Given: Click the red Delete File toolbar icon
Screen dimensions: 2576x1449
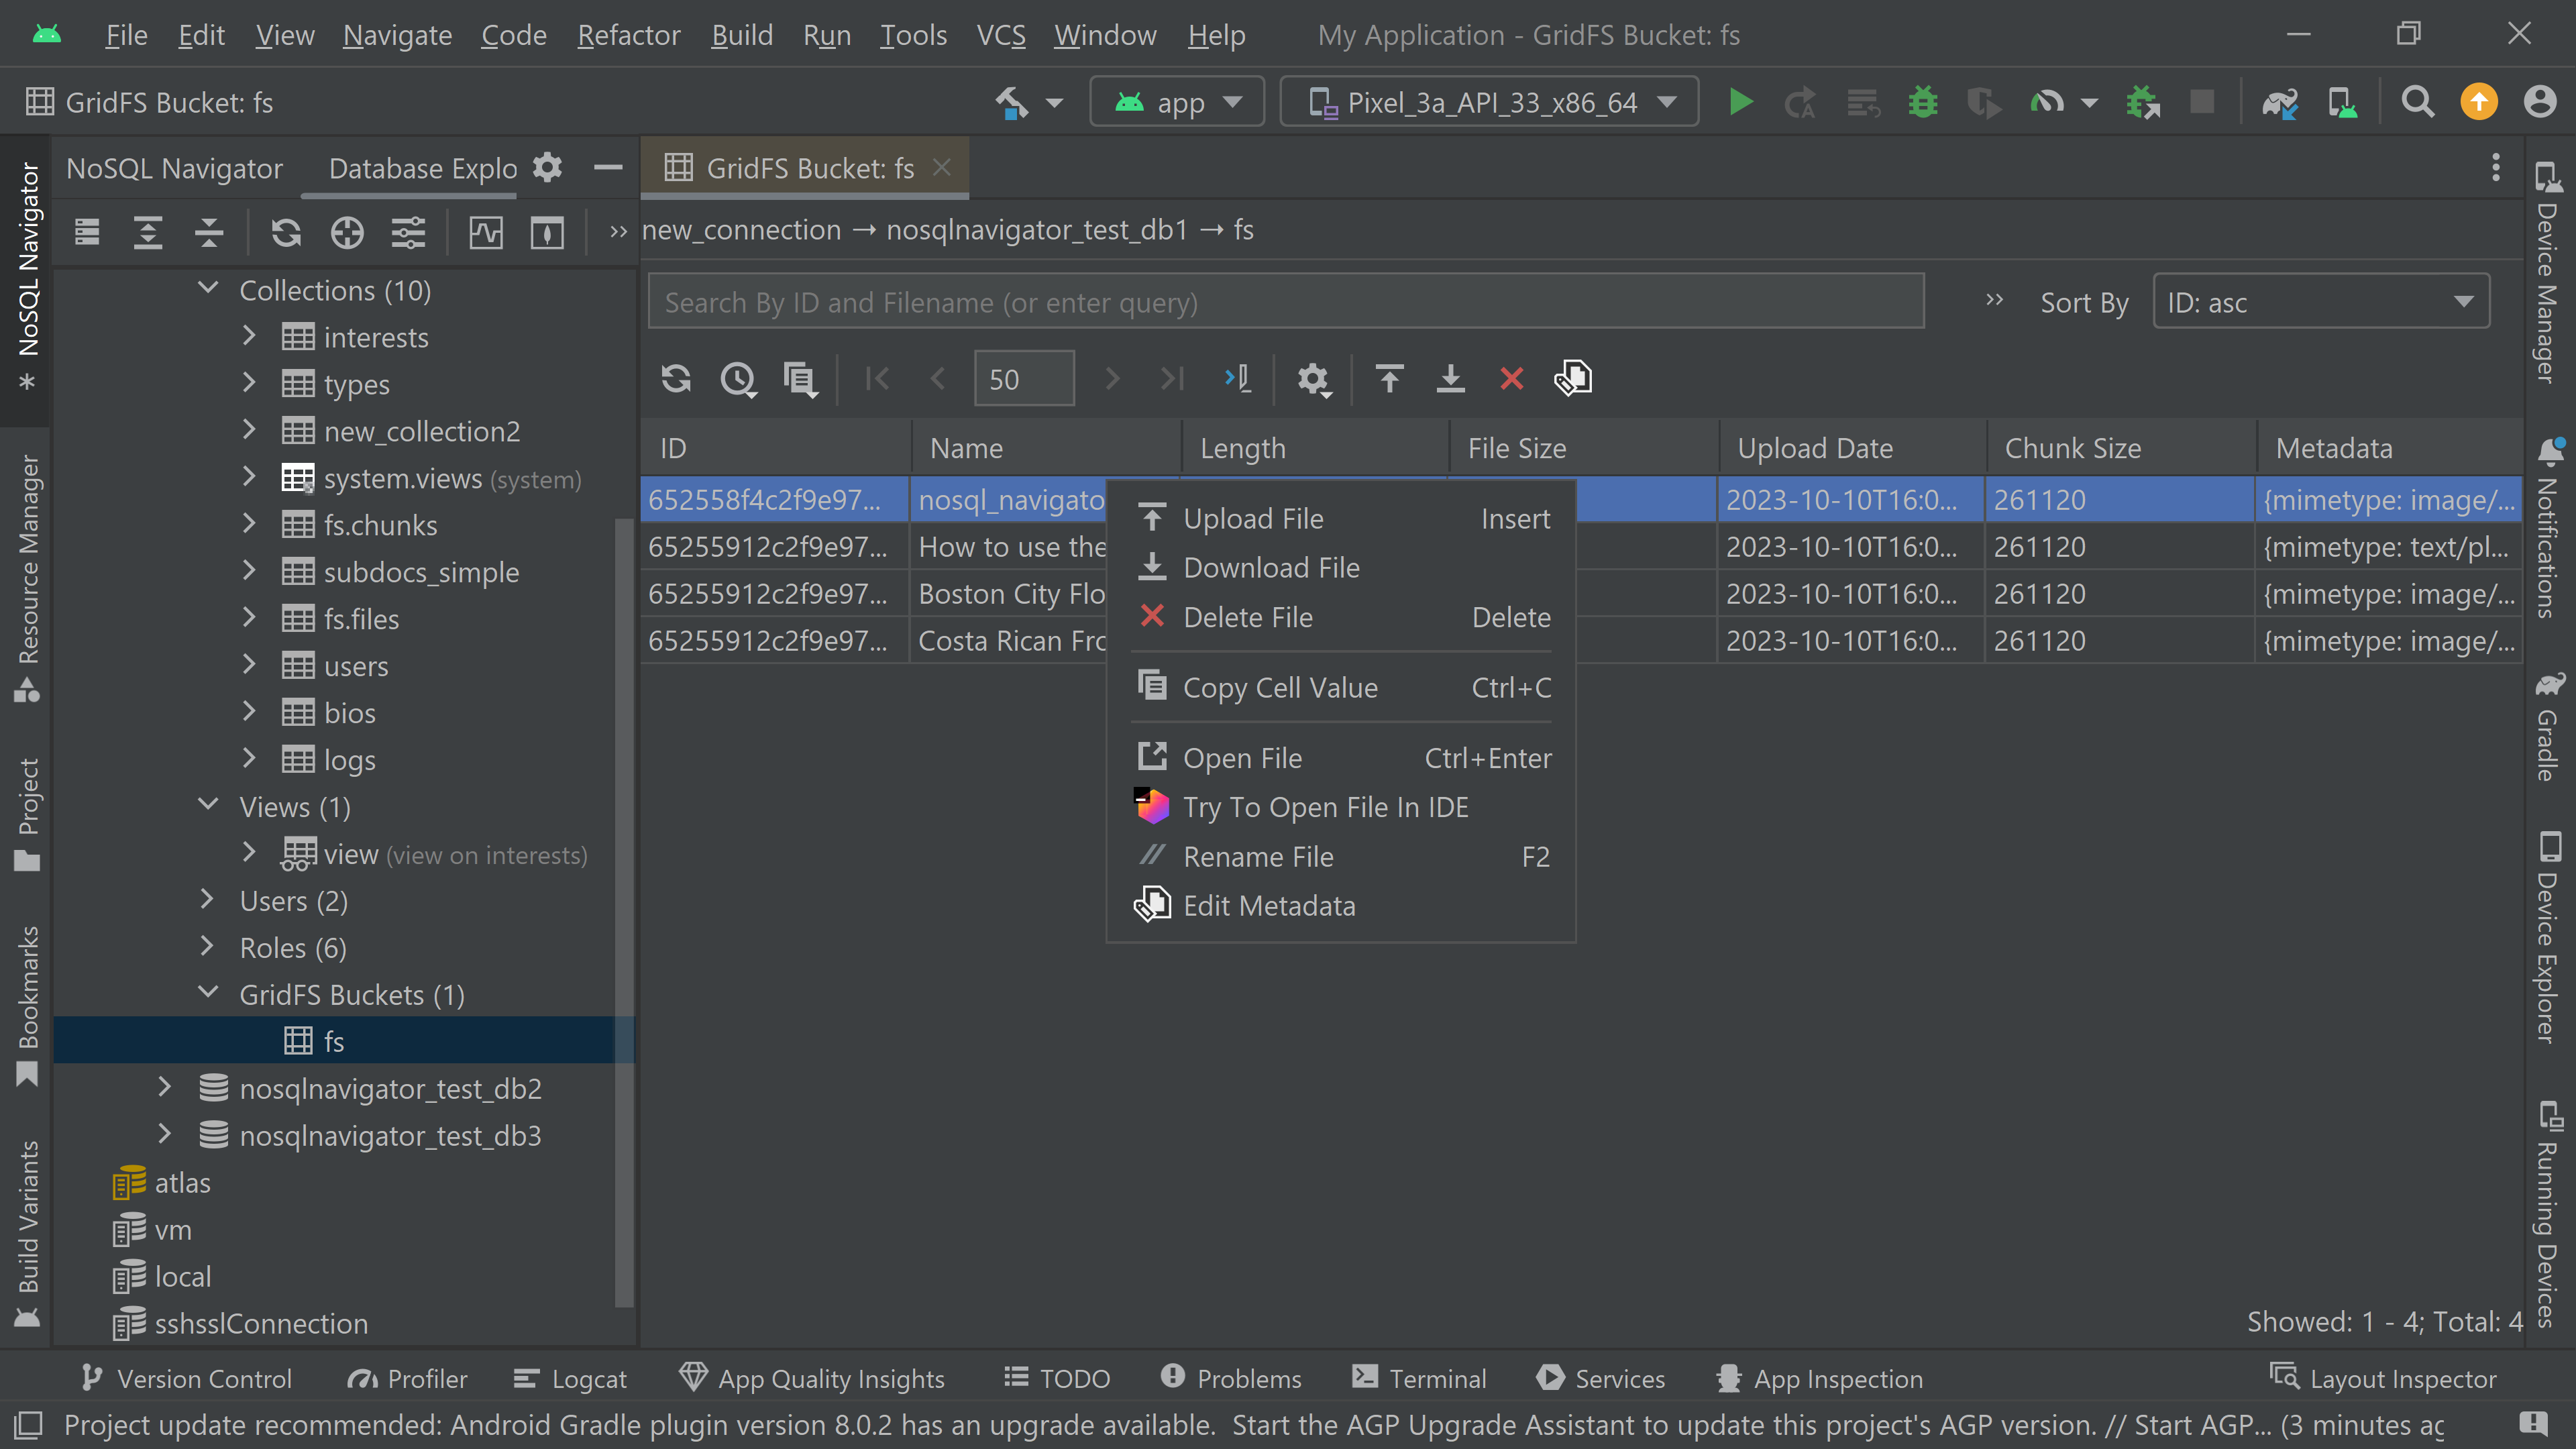Looking at the screenshot, I should (1511, 379).
